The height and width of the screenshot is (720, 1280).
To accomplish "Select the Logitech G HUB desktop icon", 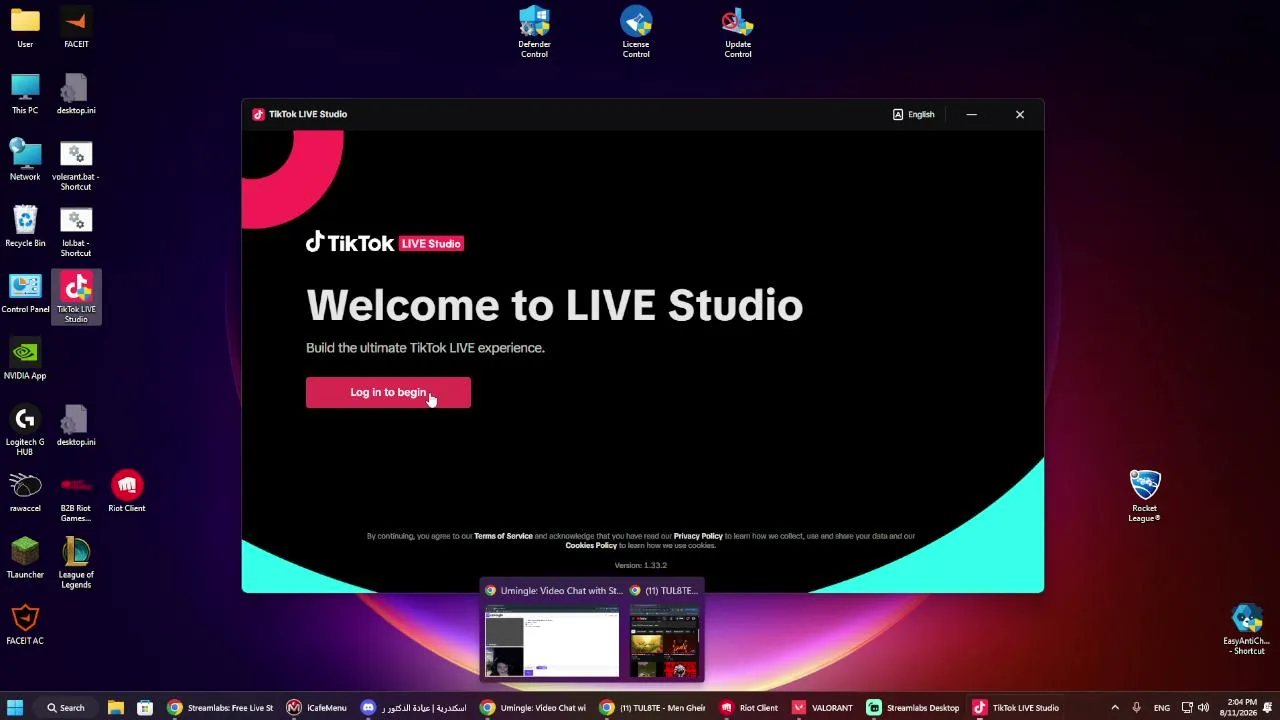I will coord(25,430).
